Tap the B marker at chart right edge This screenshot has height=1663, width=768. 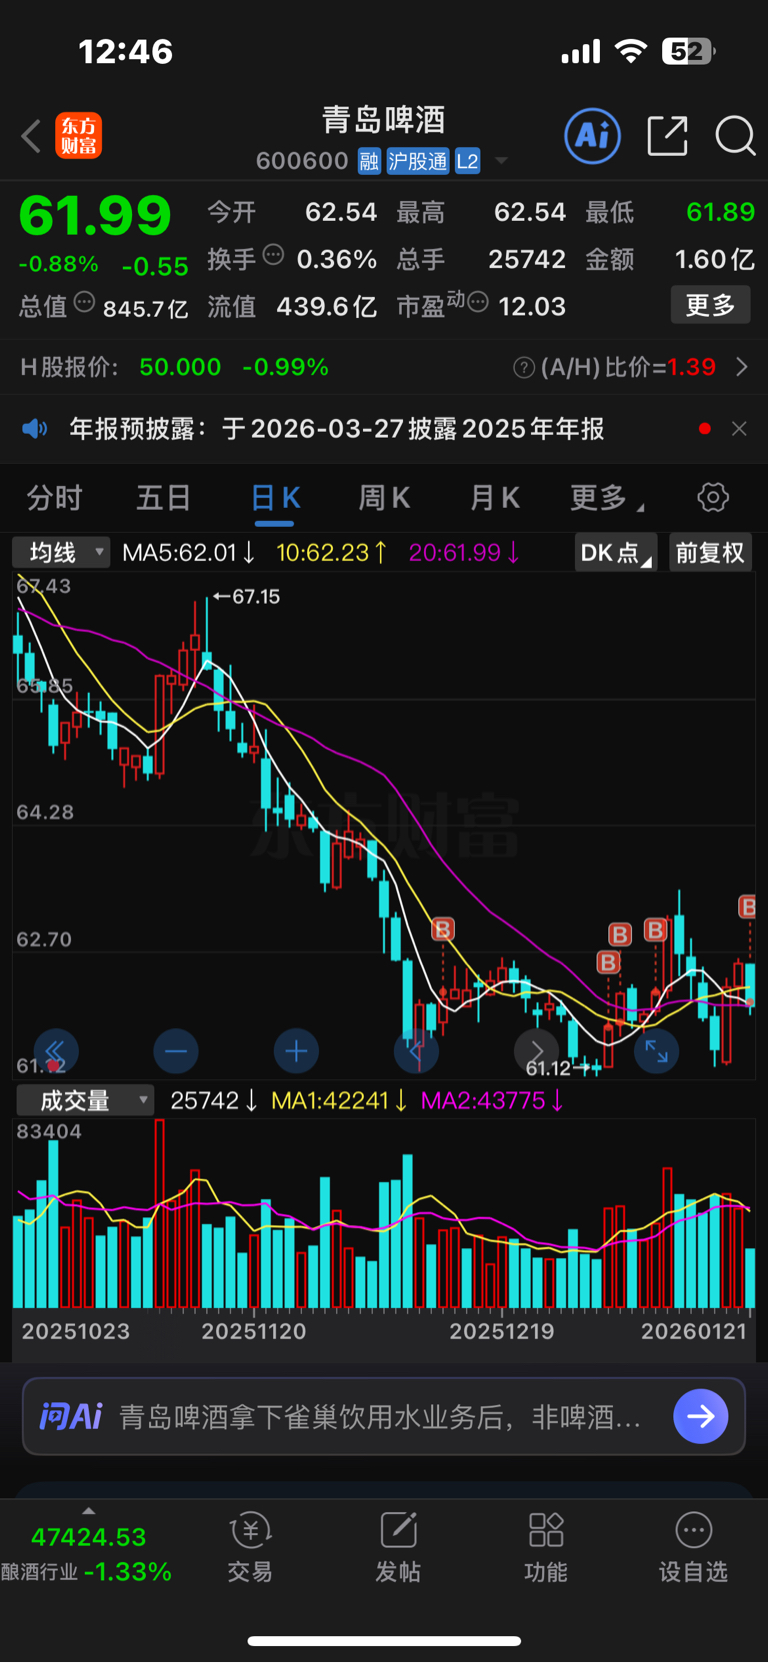pyautogui.click(x=747, y=907)
